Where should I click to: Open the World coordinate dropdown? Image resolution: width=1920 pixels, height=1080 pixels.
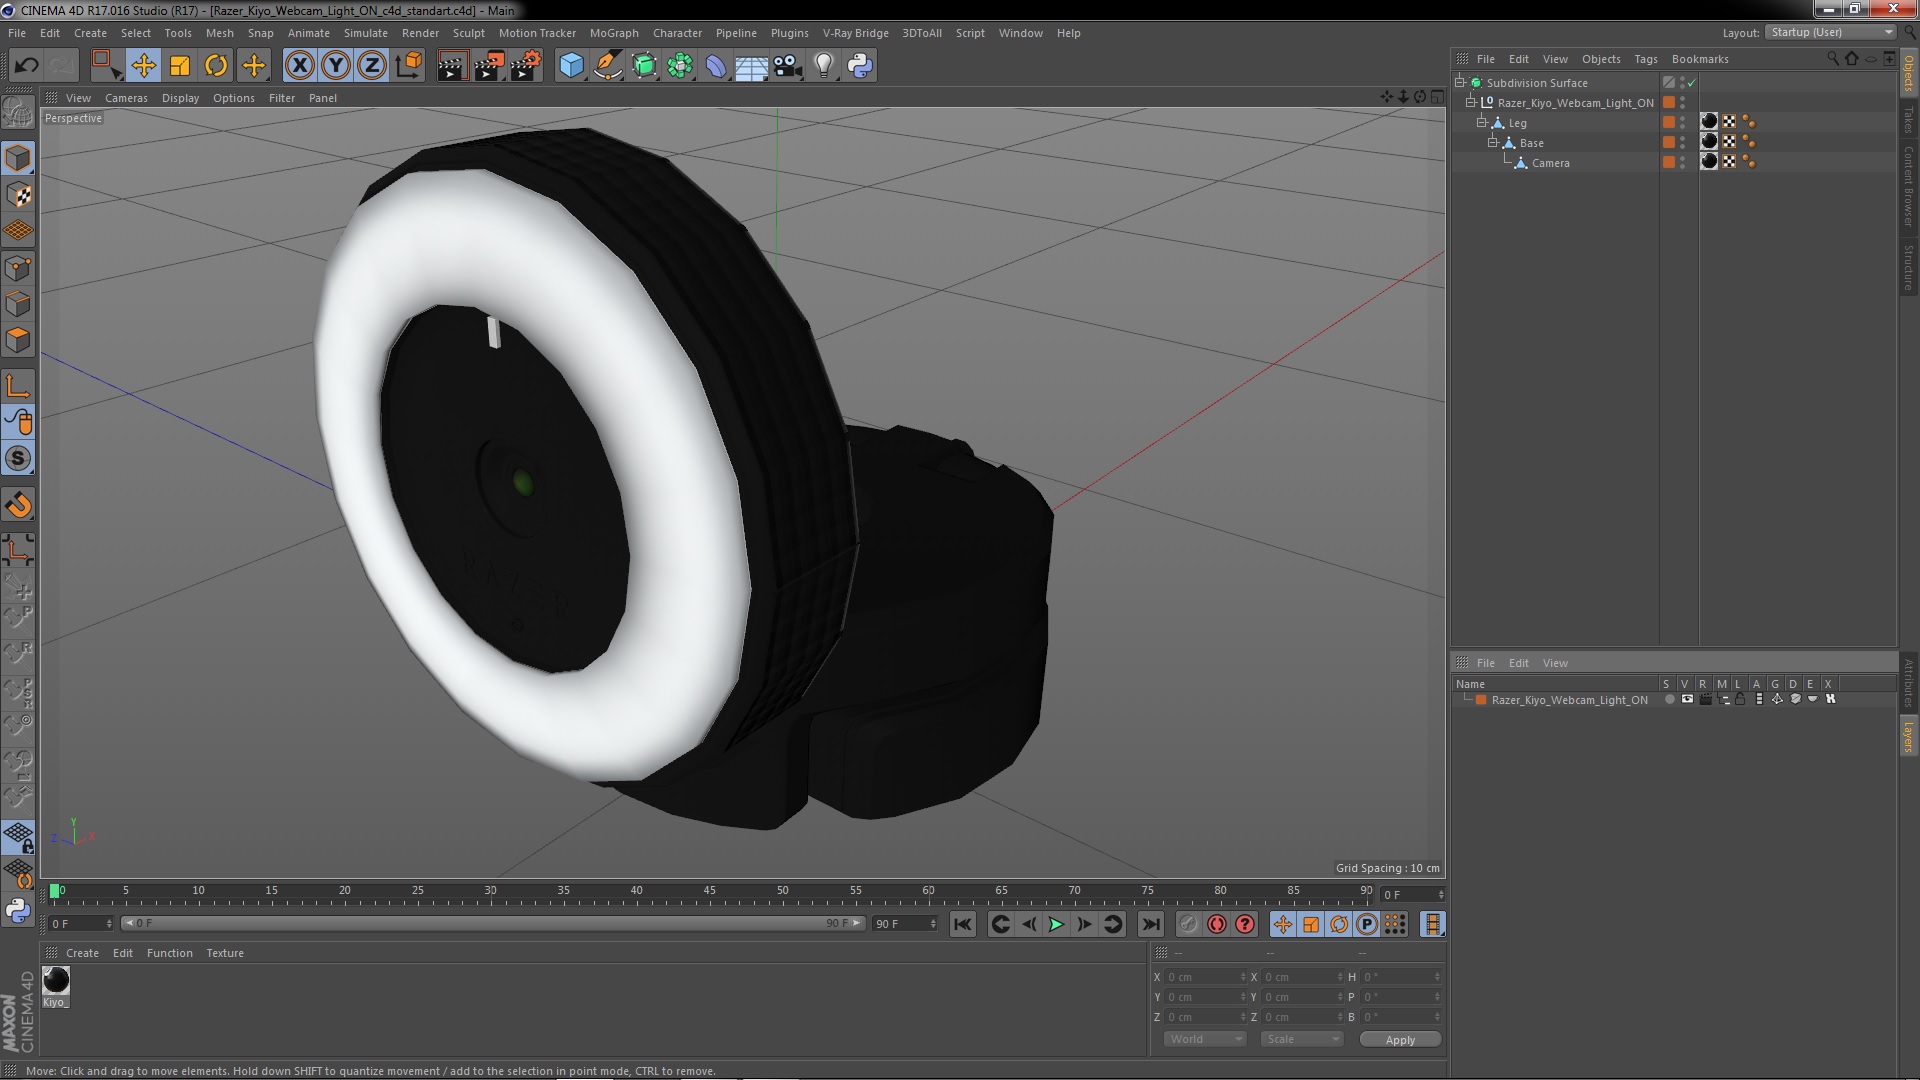point(1205,1039)
